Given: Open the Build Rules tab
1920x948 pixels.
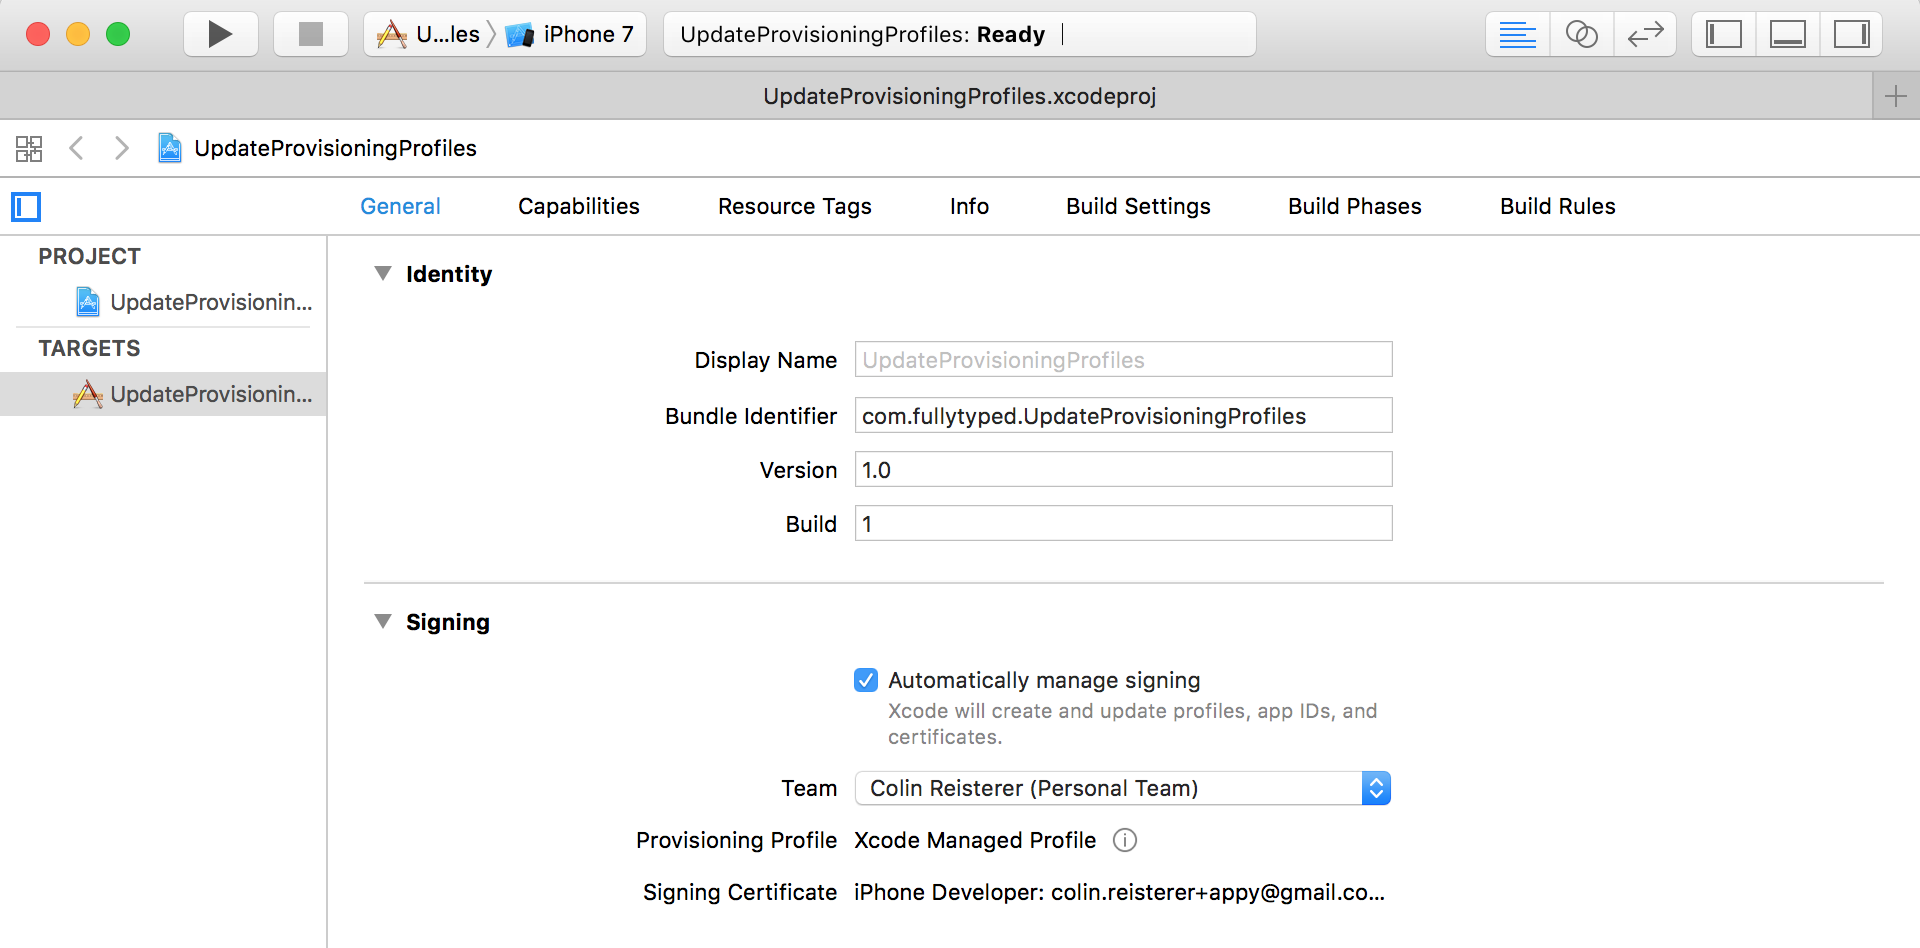Looking at the screenshot, I should (1558, 206).
